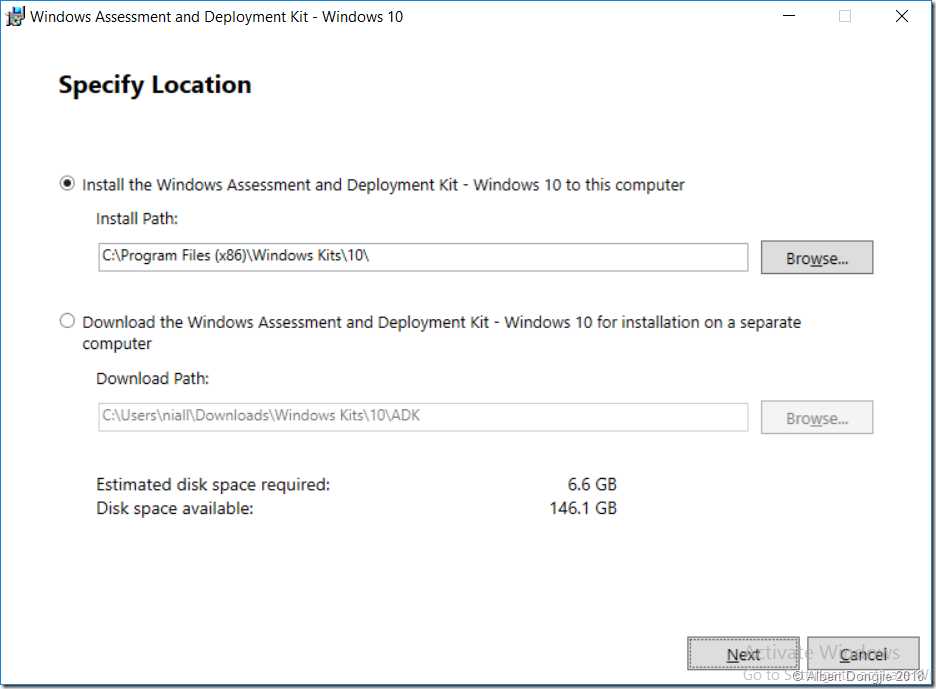Viewport: 936px width, 689px height.
Task: Click the disabled Download Path field
Action: pos(423,417)
